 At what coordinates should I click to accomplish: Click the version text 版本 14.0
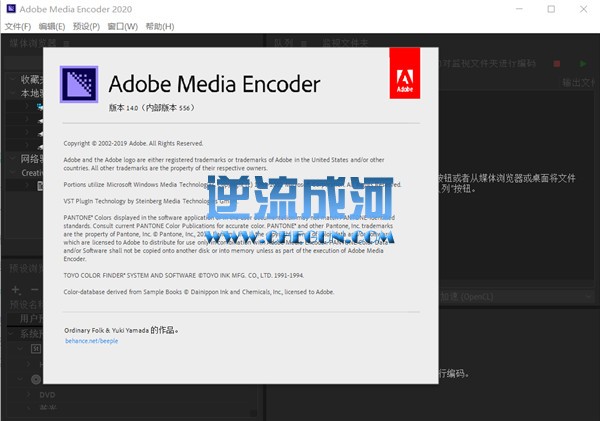(x=152, y=108)
